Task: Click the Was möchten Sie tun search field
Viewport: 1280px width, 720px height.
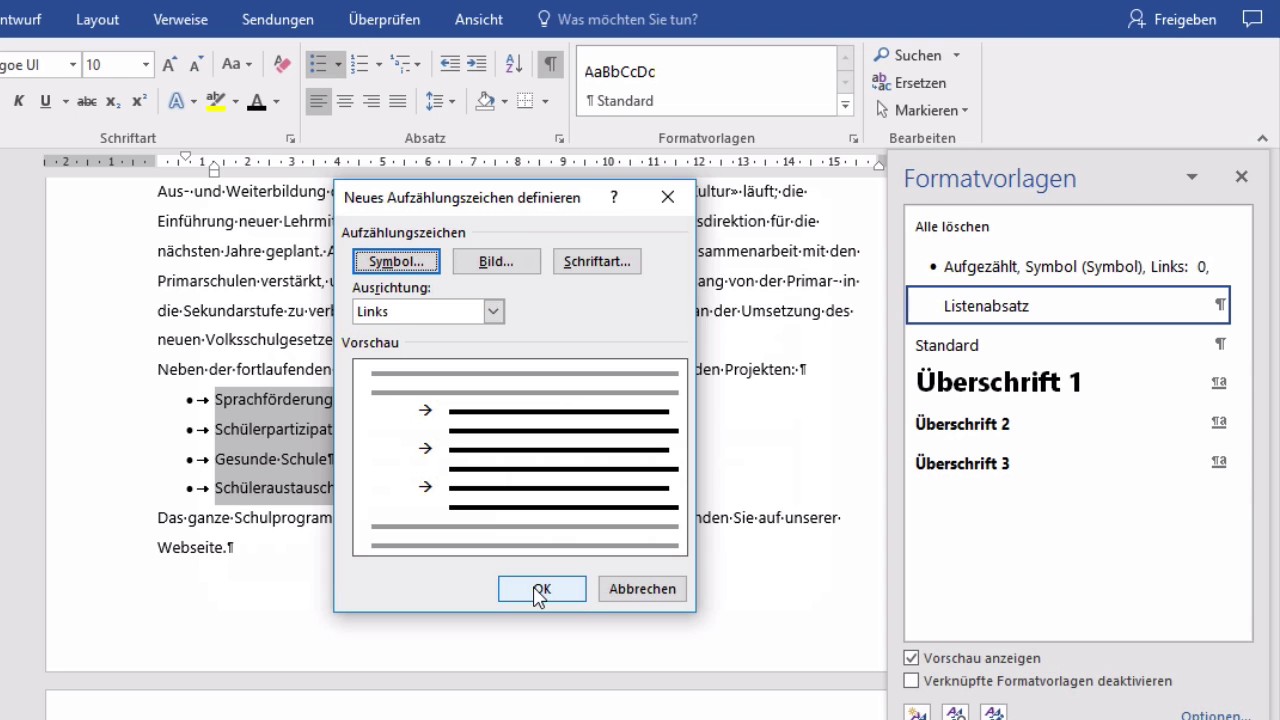Action: tap(618, 19)
